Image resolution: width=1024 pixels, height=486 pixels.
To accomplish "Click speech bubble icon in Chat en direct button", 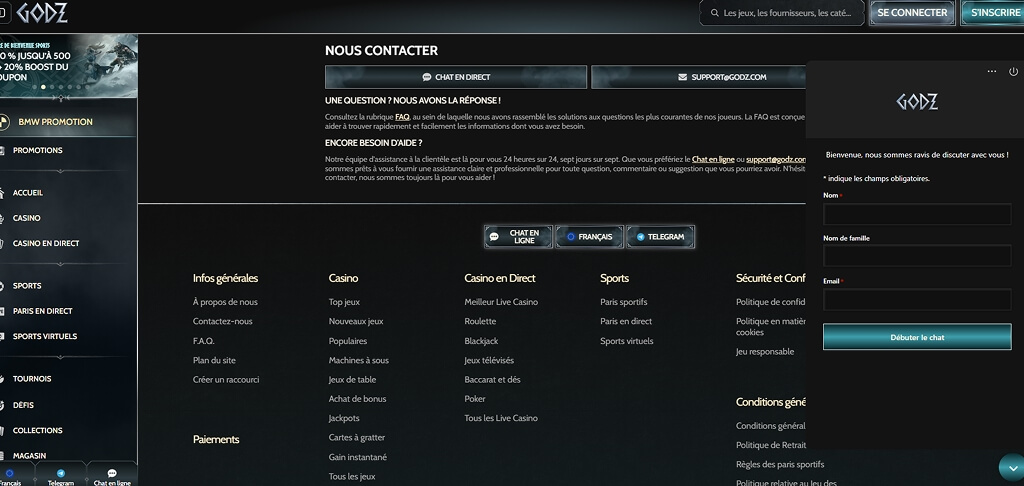I will [426, 77].
